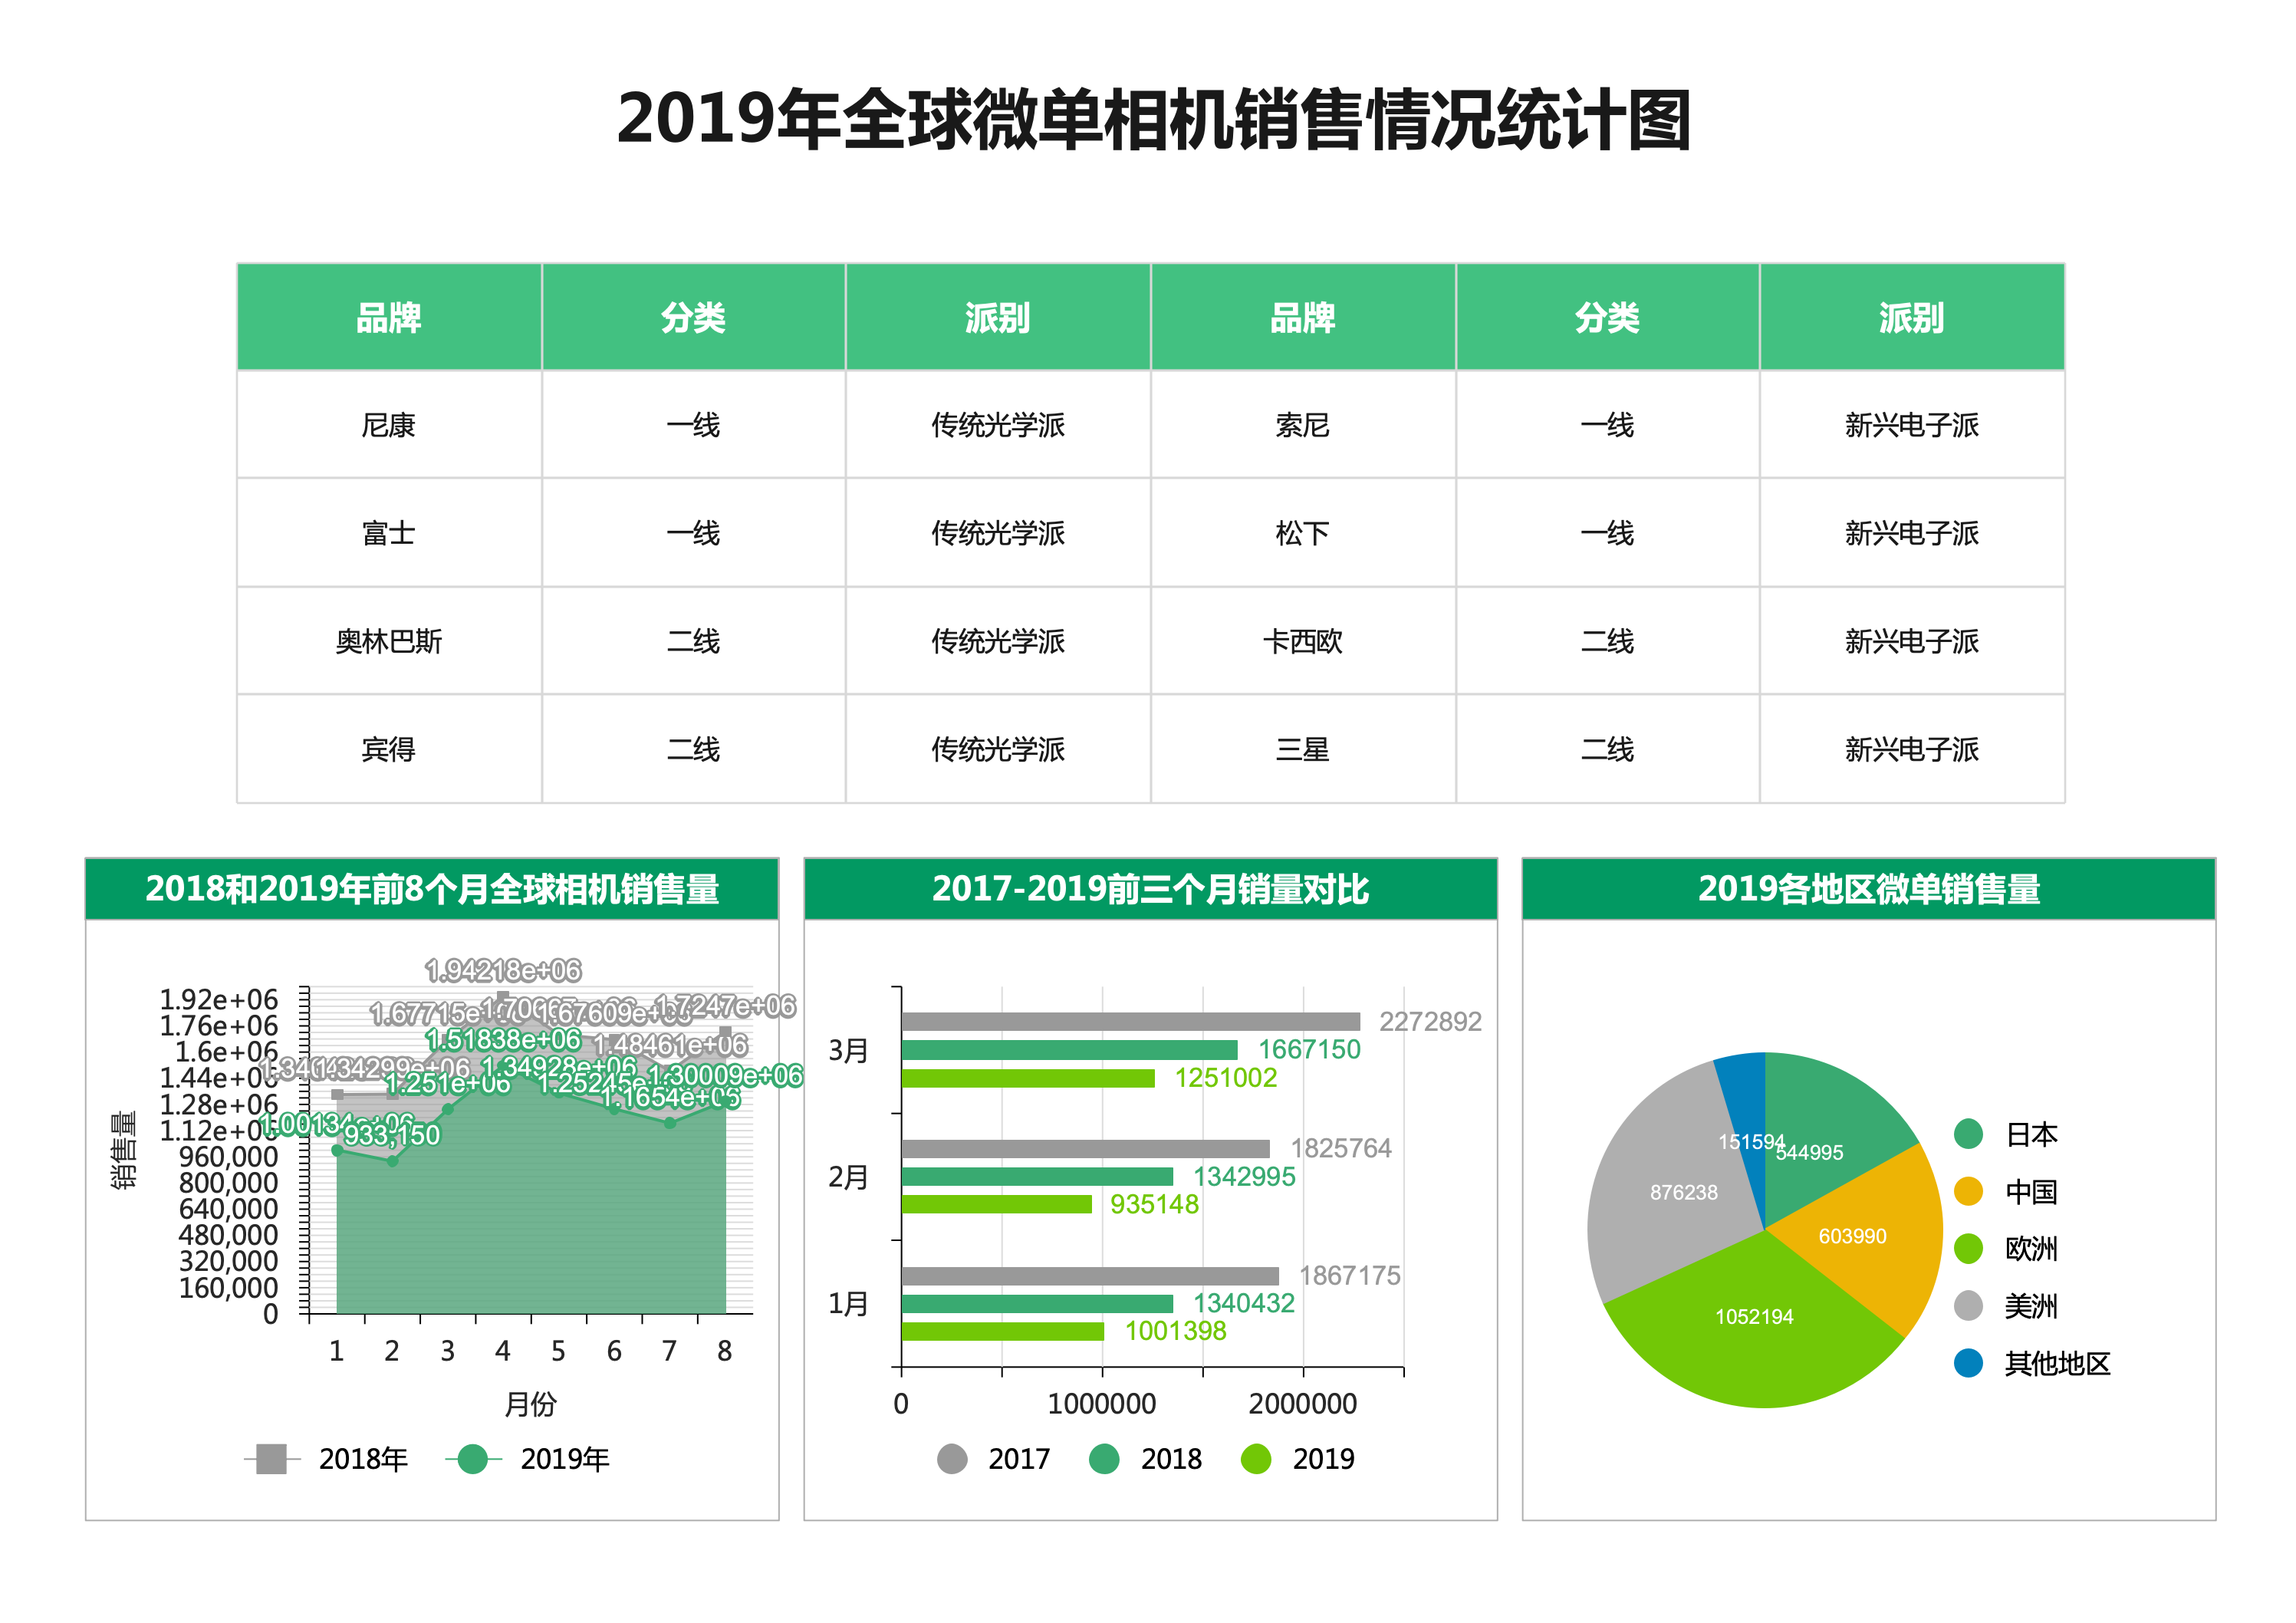This screenshot has width=2296, height=1623.
Task: Select the 宾得 brand cell
Action: click(x=389, y=749)
